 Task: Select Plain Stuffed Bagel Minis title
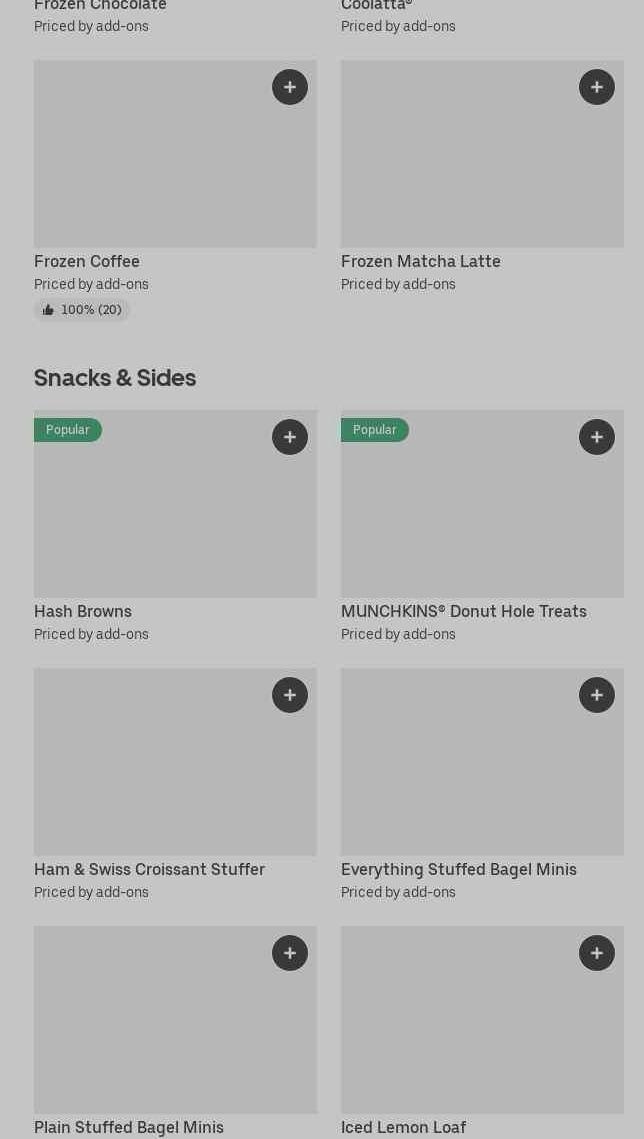[129, 1127]
